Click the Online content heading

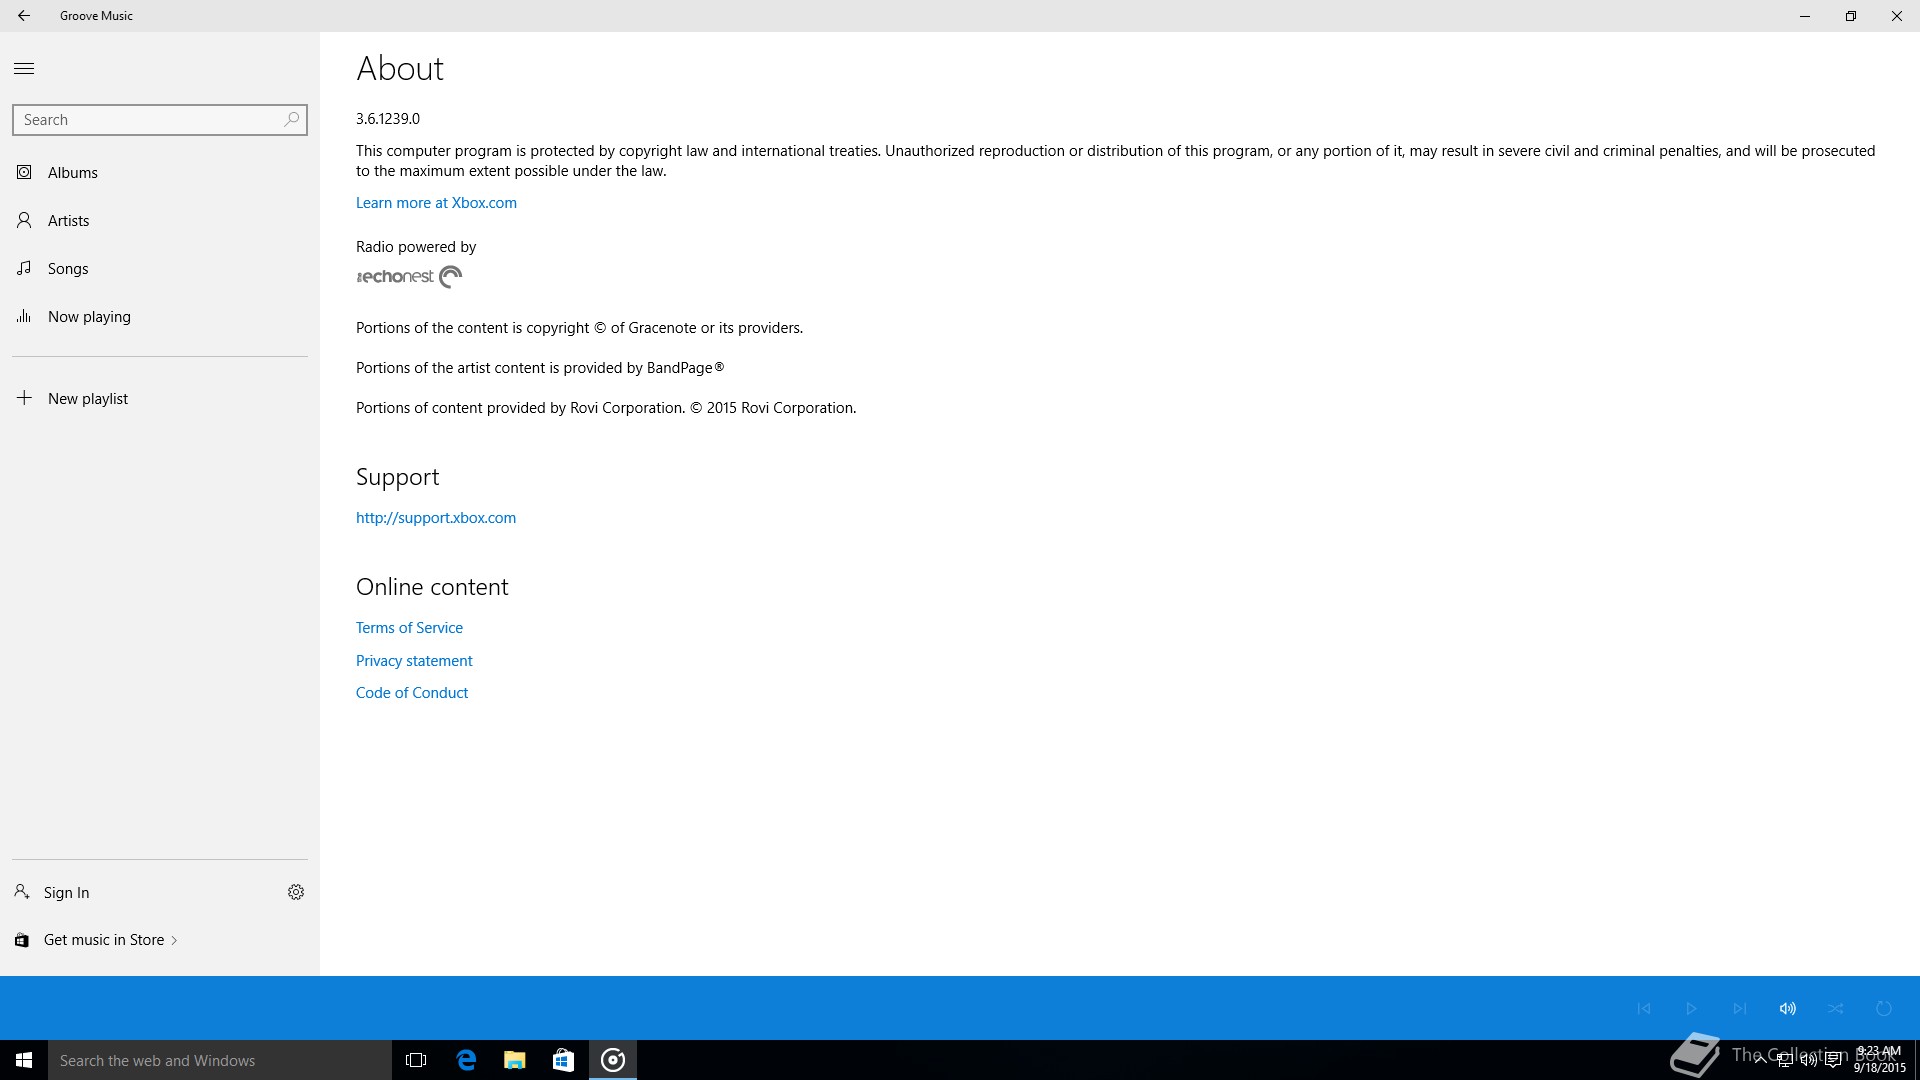point(432,587)
